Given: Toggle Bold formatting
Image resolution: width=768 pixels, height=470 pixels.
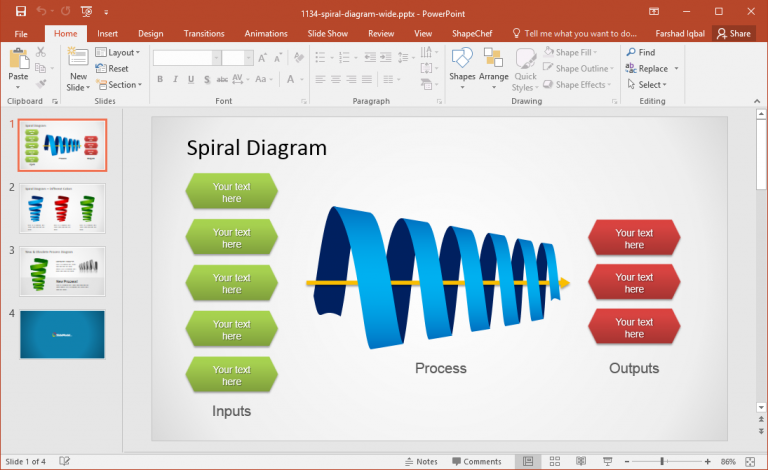Looking at the screenshot, I should (160, 79).
